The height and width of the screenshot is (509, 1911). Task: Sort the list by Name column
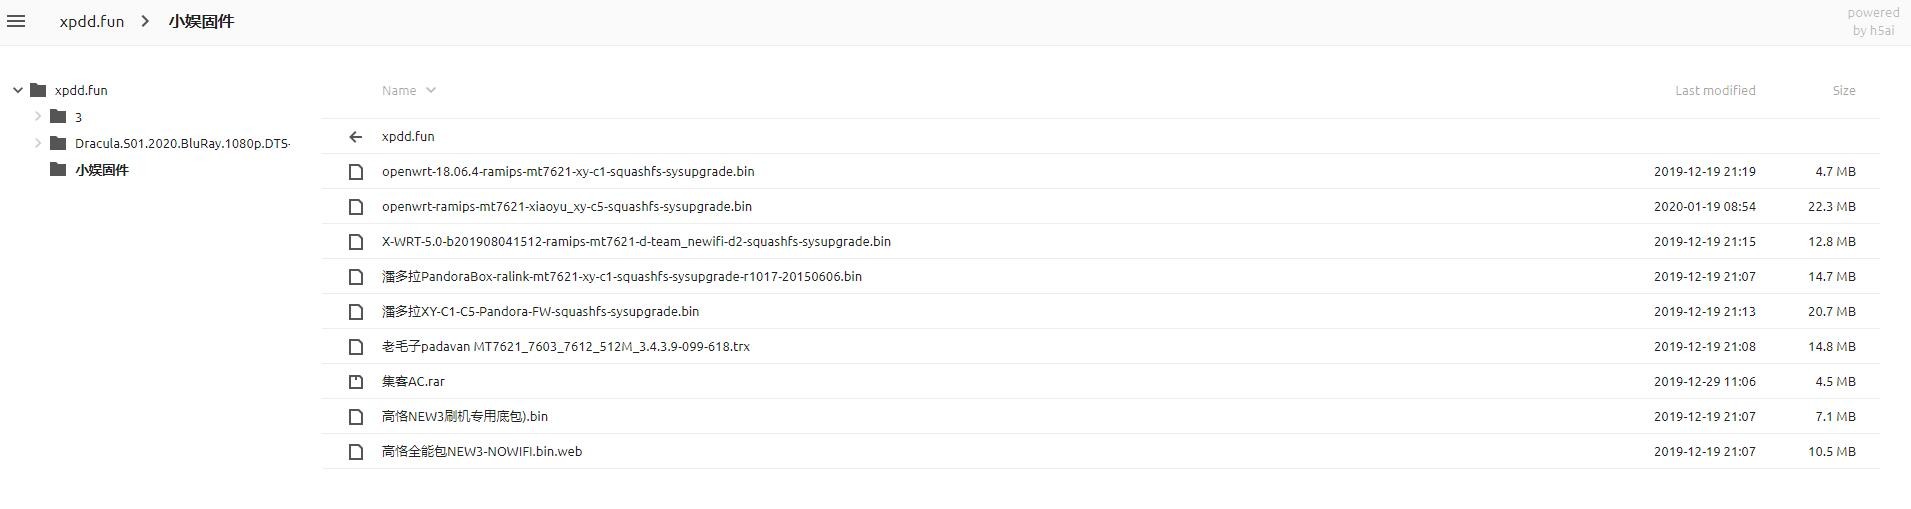tap(399, 90)
